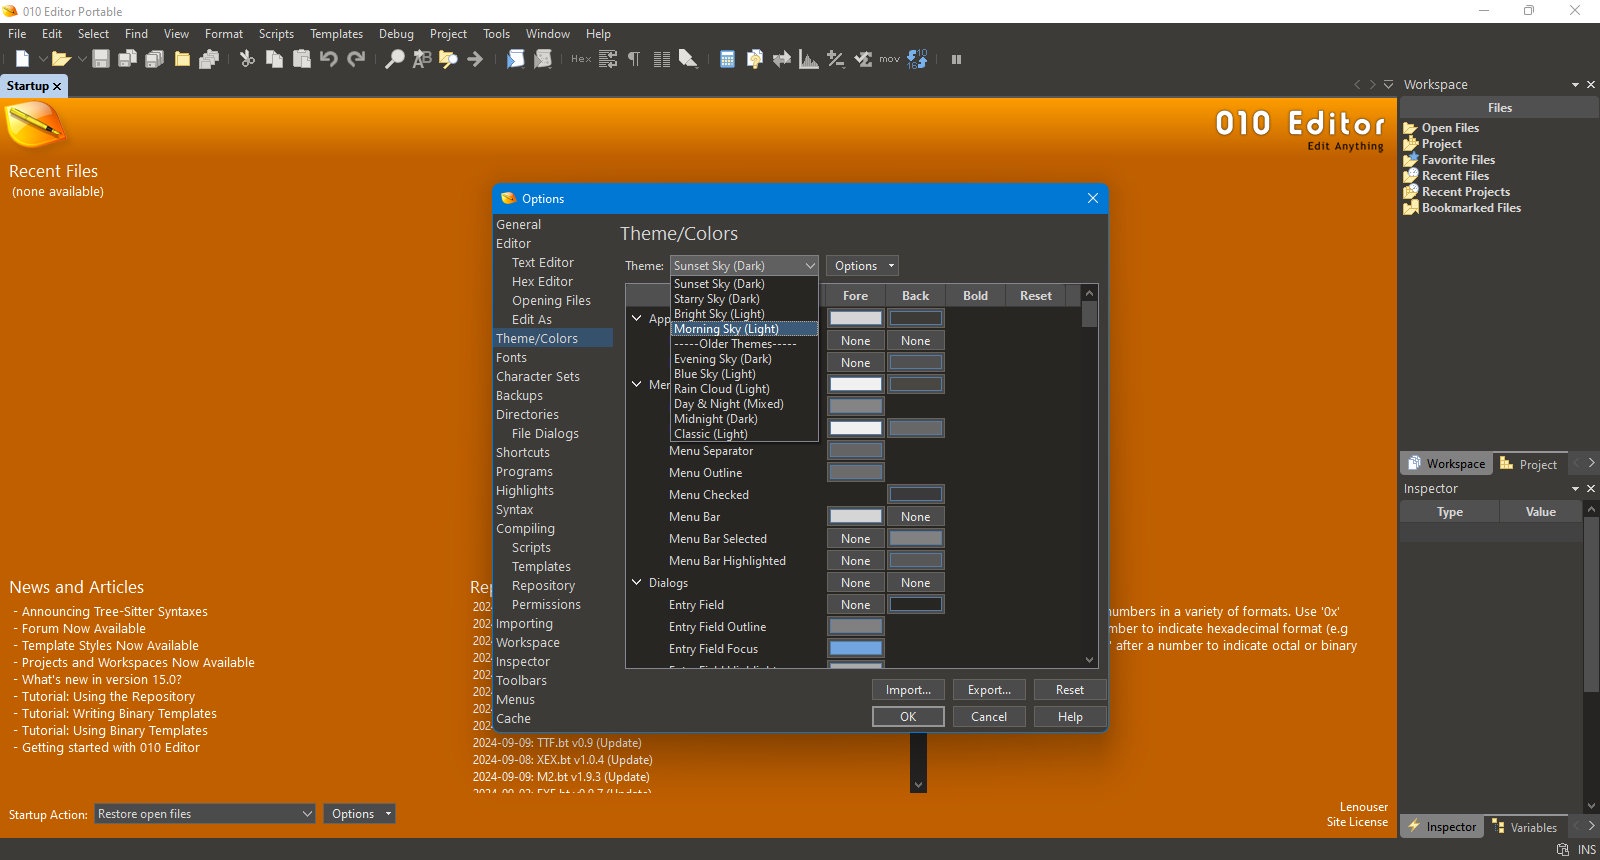Screen dimensions: 1600x860
Task: Click the Histogram chart icon
Action: [x=808, y=59]
